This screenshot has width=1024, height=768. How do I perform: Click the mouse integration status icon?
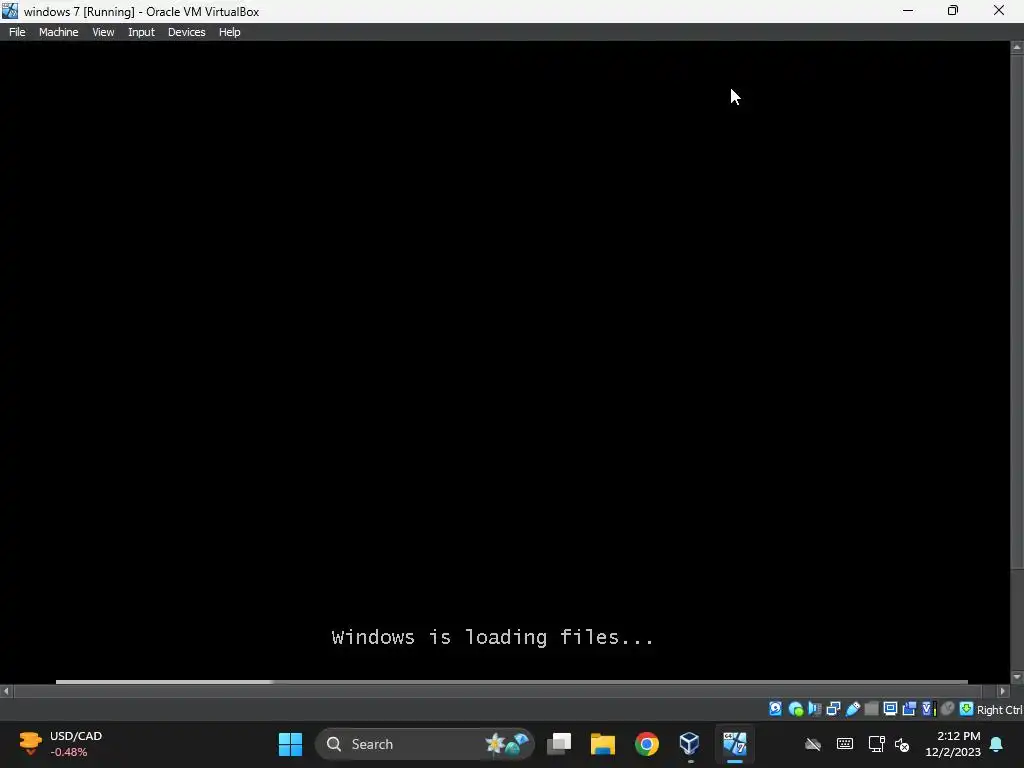point(948,709)
